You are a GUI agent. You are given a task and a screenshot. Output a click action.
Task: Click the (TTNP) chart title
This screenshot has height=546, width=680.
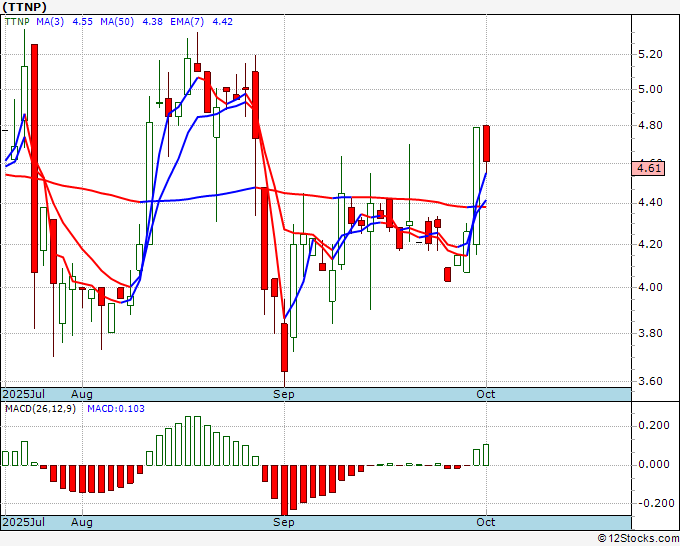coord(24,7)
